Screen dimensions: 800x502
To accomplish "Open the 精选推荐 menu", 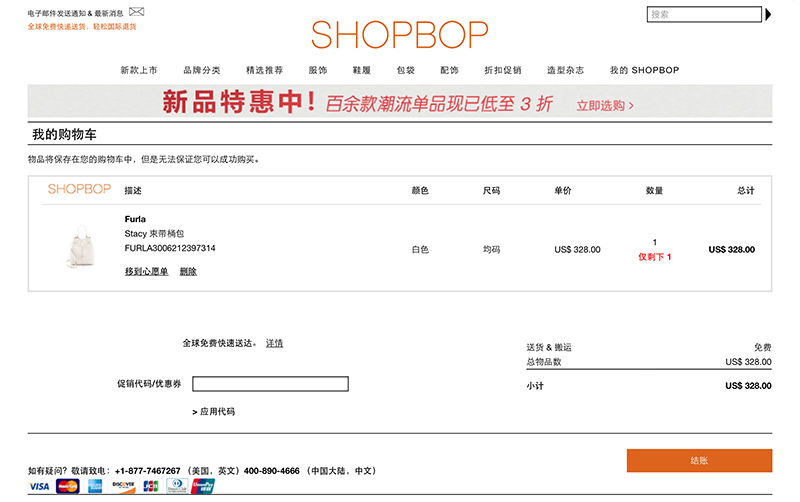I will pyautogui.click(x=264, y=70).
